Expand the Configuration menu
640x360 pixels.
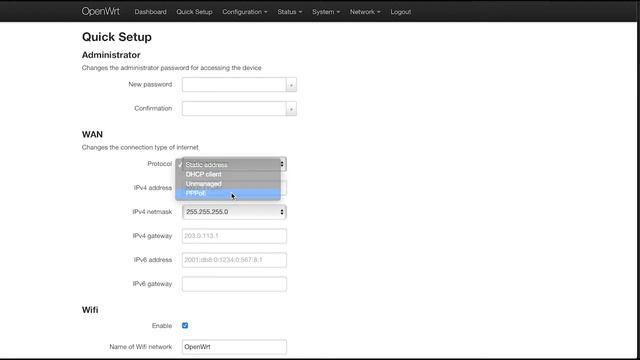[x=244, y=12]
